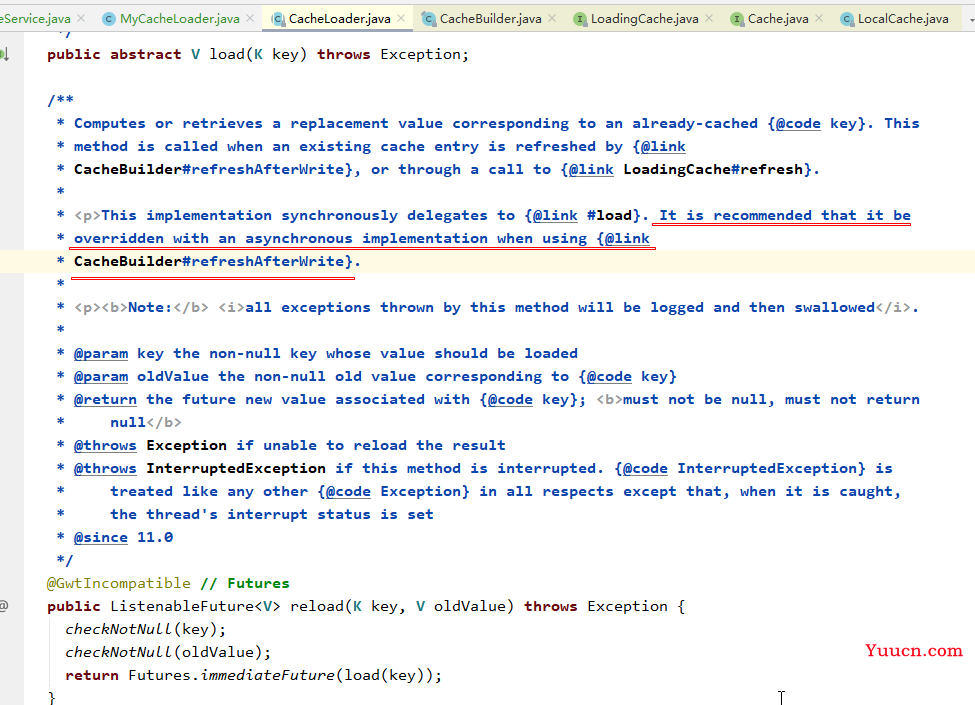This screenshot has width=975, height=705.
Task: Click the 'checkNotNull(oldValue);' statement
Action: (168, 652)
